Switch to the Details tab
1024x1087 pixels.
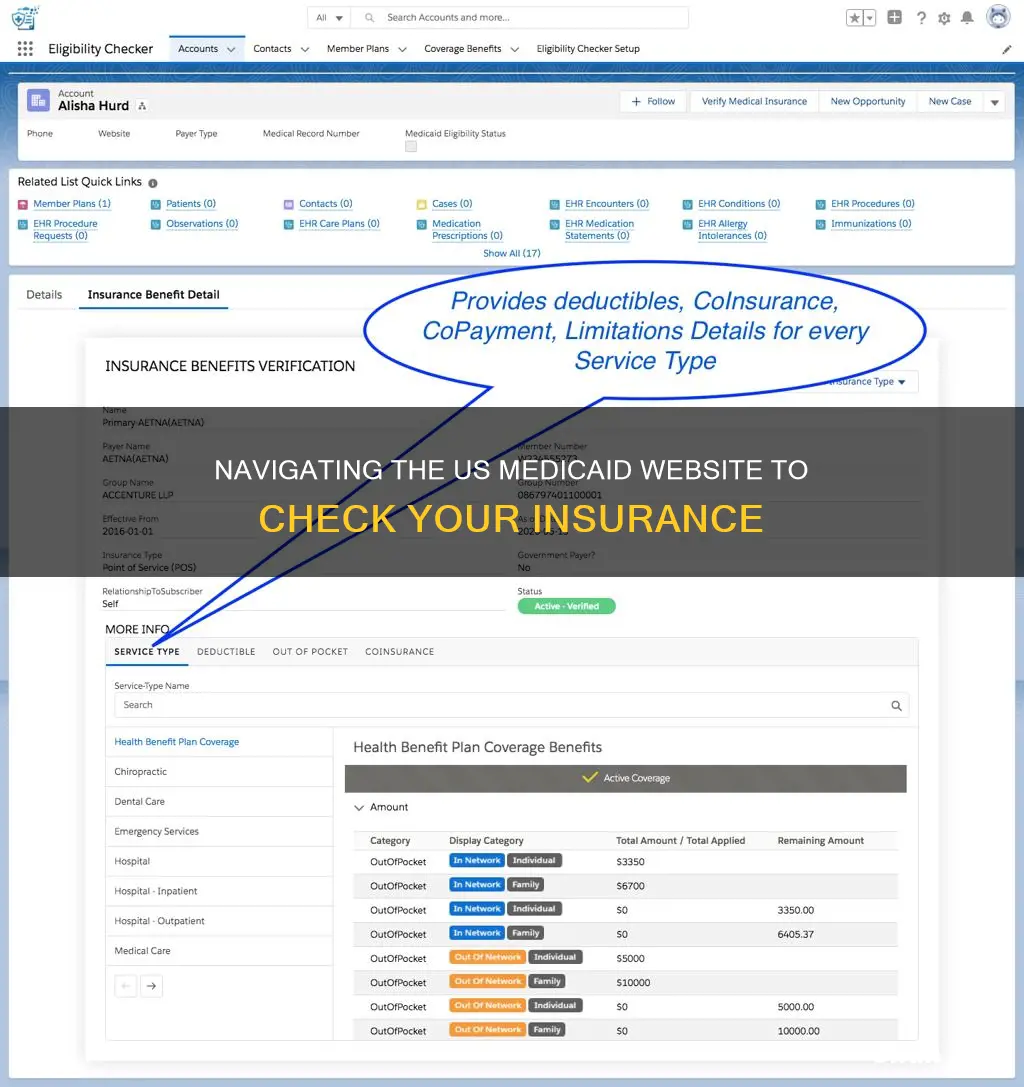tap(44, 295)
